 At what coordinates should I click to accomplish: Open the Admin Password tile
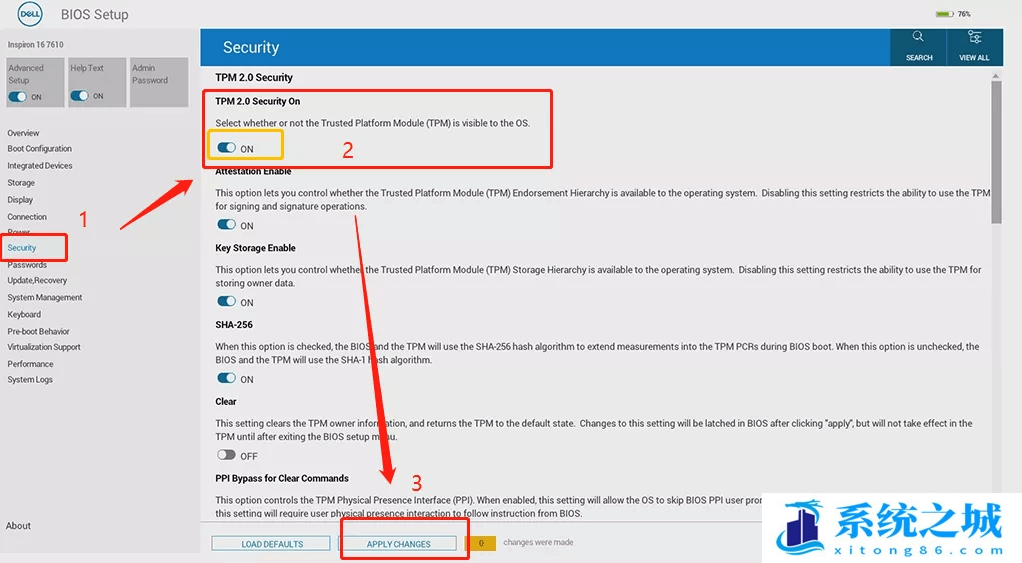158,81
